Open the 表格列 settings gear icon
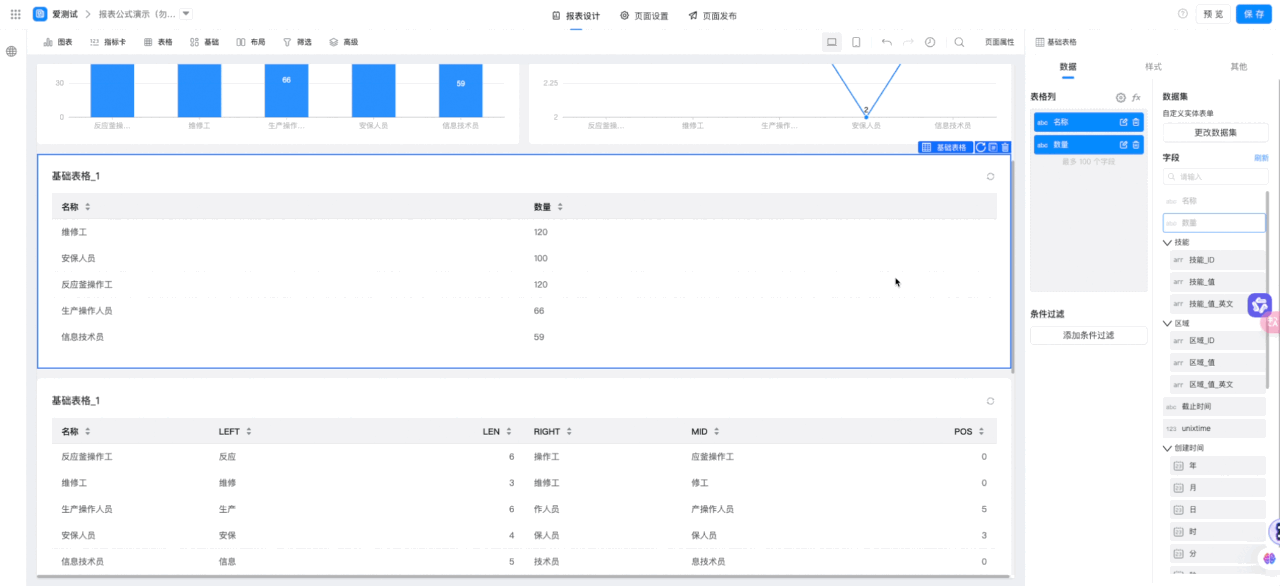The height and width of the screenshot is (586, 1280). click(x=1121, y=98)
